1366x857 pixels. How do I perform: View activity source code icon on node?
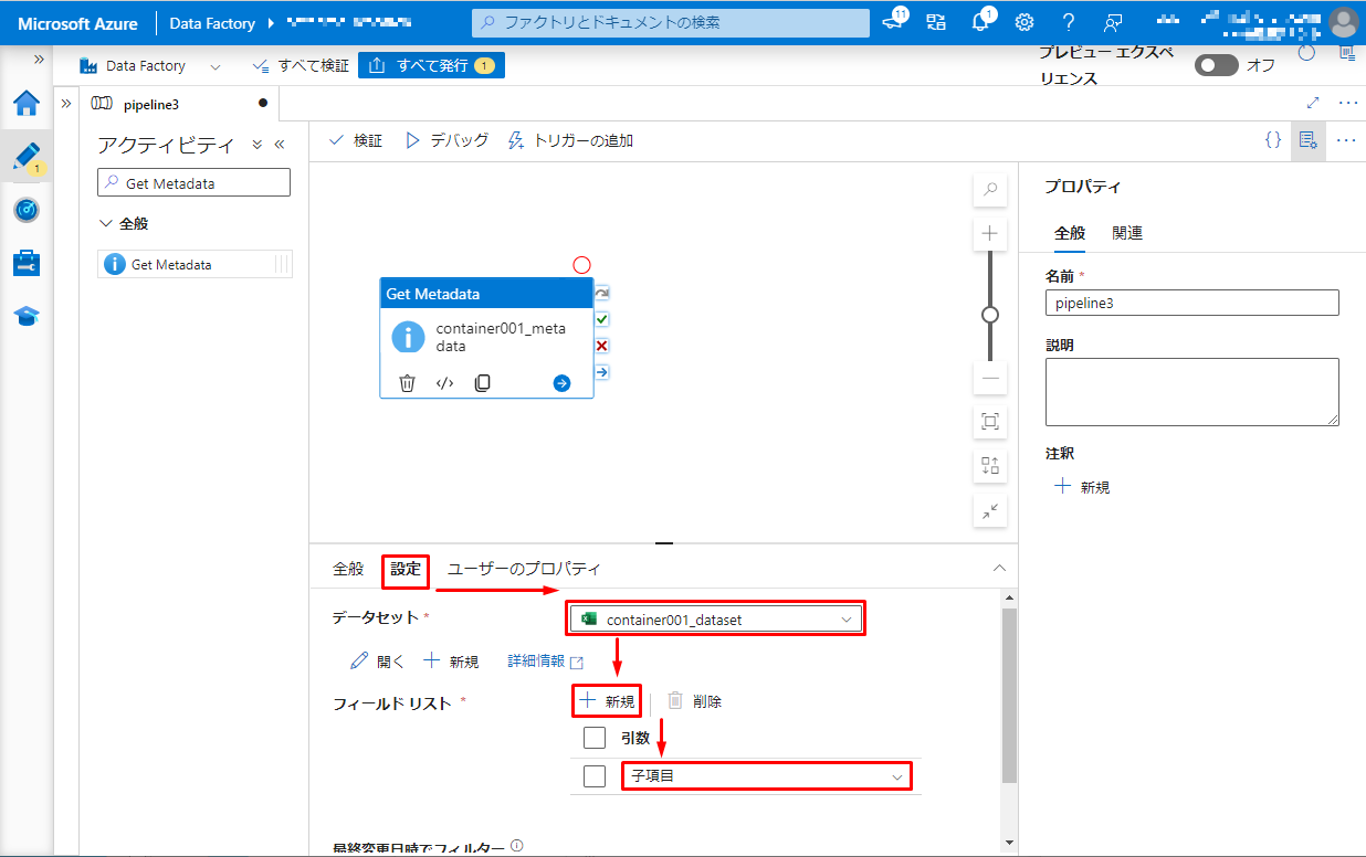(x=445, y=383)
